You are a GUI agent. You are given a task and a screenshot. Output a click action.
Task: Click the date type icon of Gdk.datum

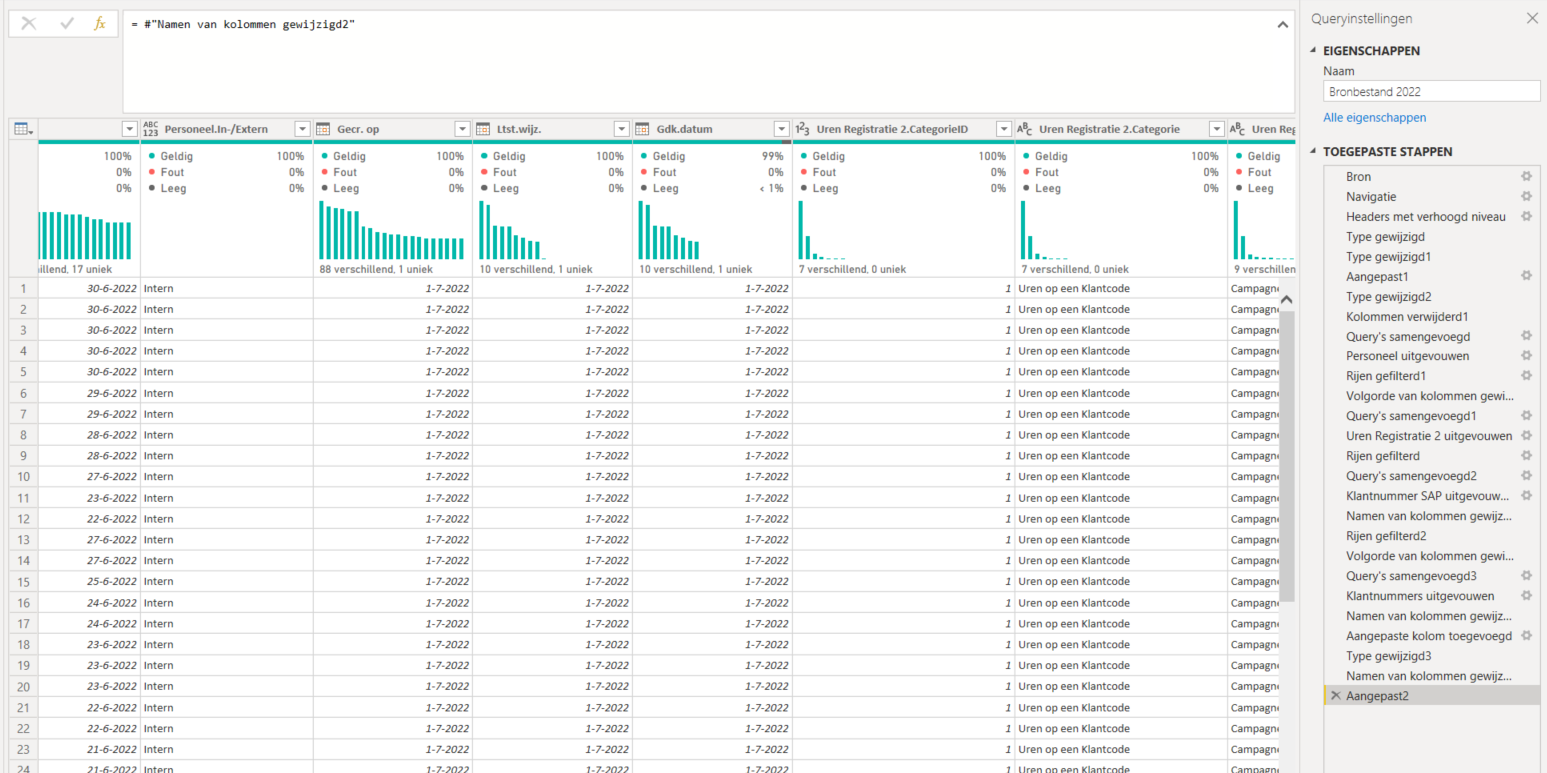[643, 129]
